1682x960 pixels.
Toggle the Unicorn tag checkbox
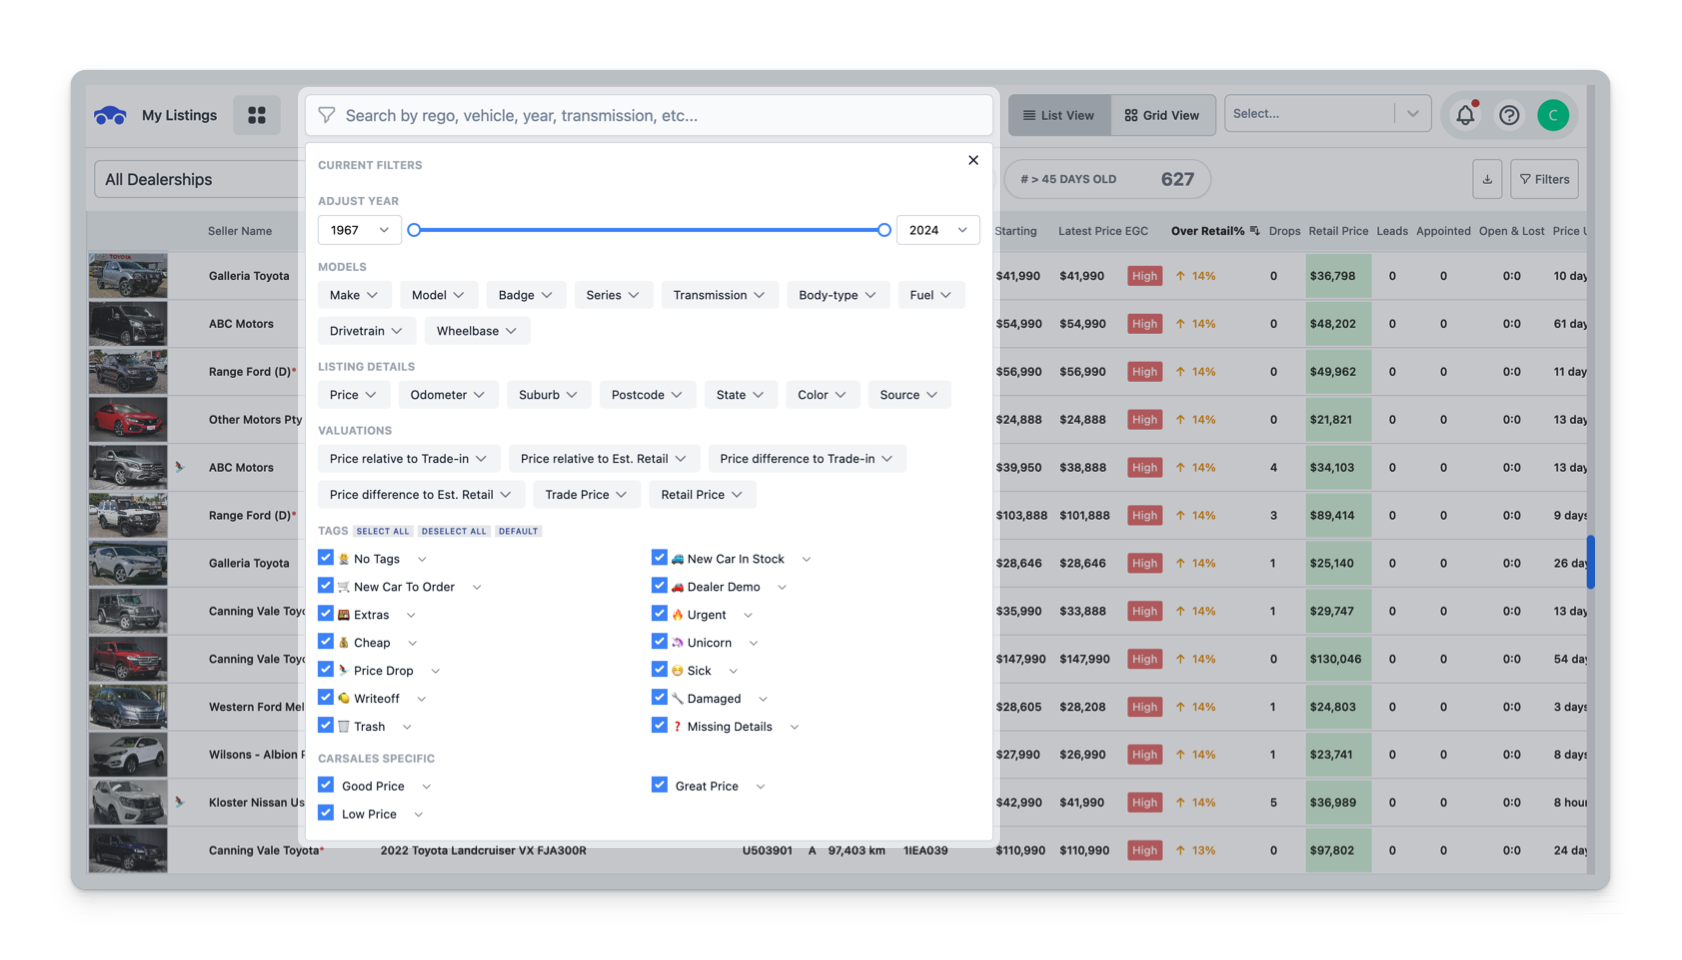click(659, 642)
